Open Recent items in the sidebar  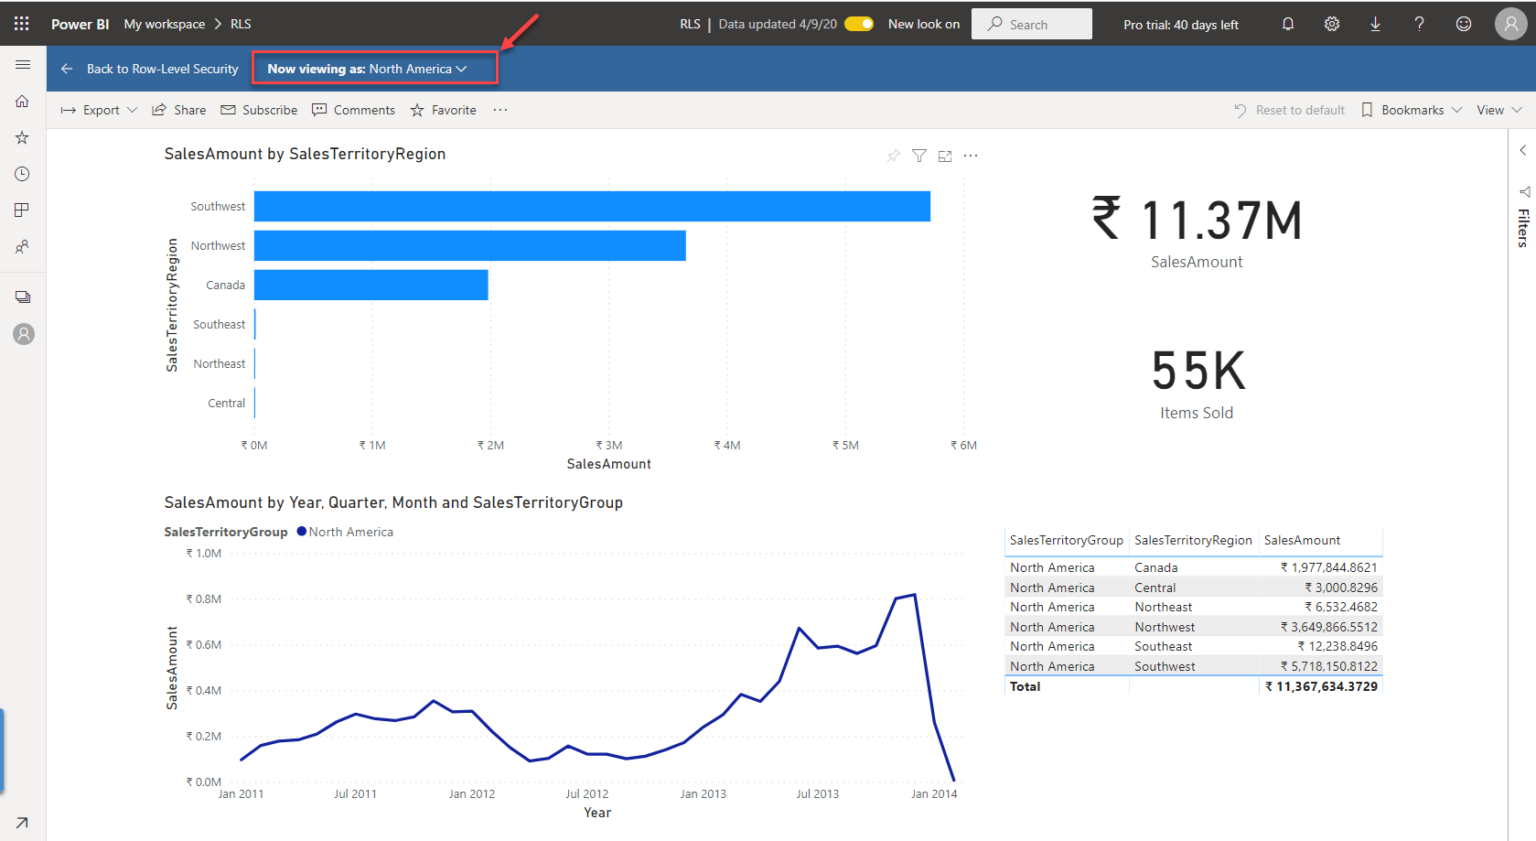pos(22,173)
